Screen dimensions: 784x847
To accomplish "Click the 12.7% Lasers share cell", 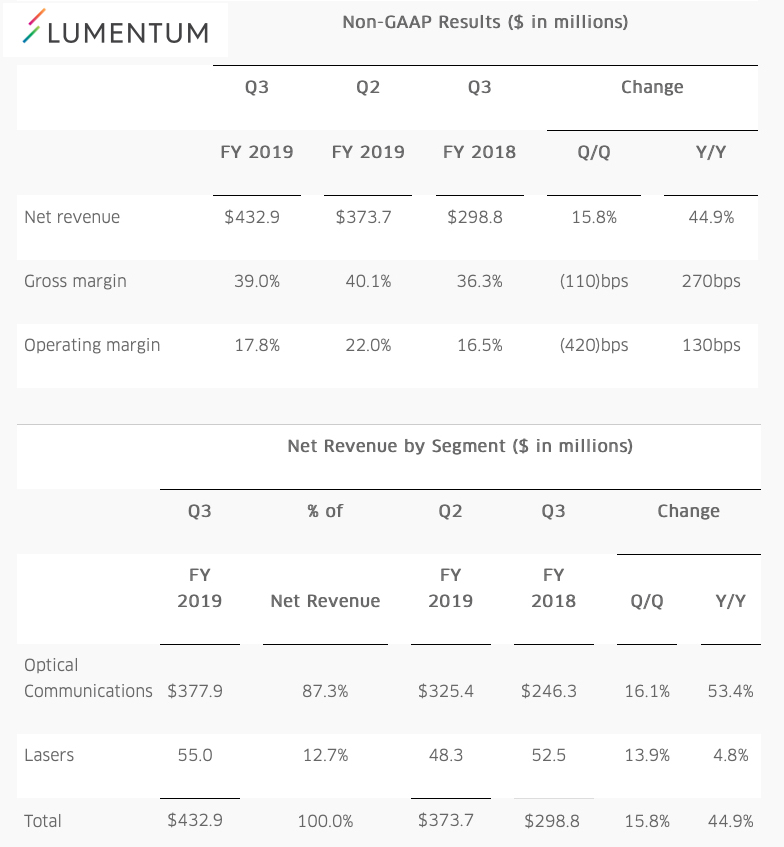I will click(325, 755).
